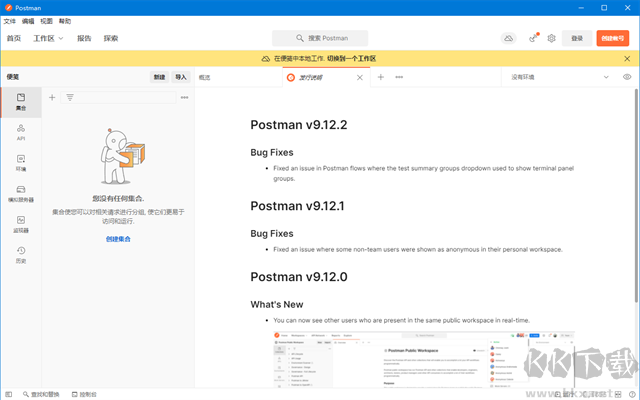Open the 文件 menu
Image resolution: width=640 pixels, height=400 pixels.
point(9,21)
